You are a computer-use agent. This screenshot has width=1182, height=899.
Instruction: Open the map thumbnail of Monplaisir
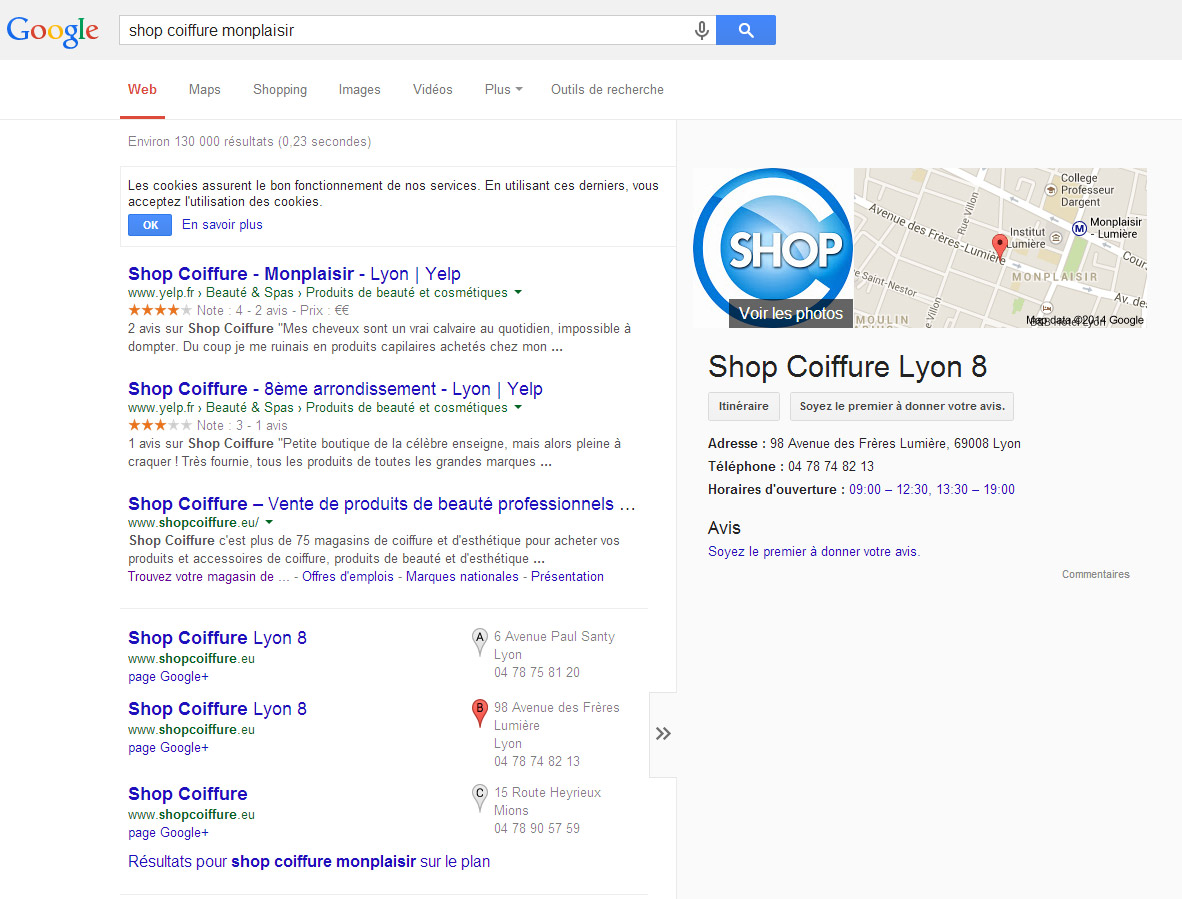(1000, 248)
